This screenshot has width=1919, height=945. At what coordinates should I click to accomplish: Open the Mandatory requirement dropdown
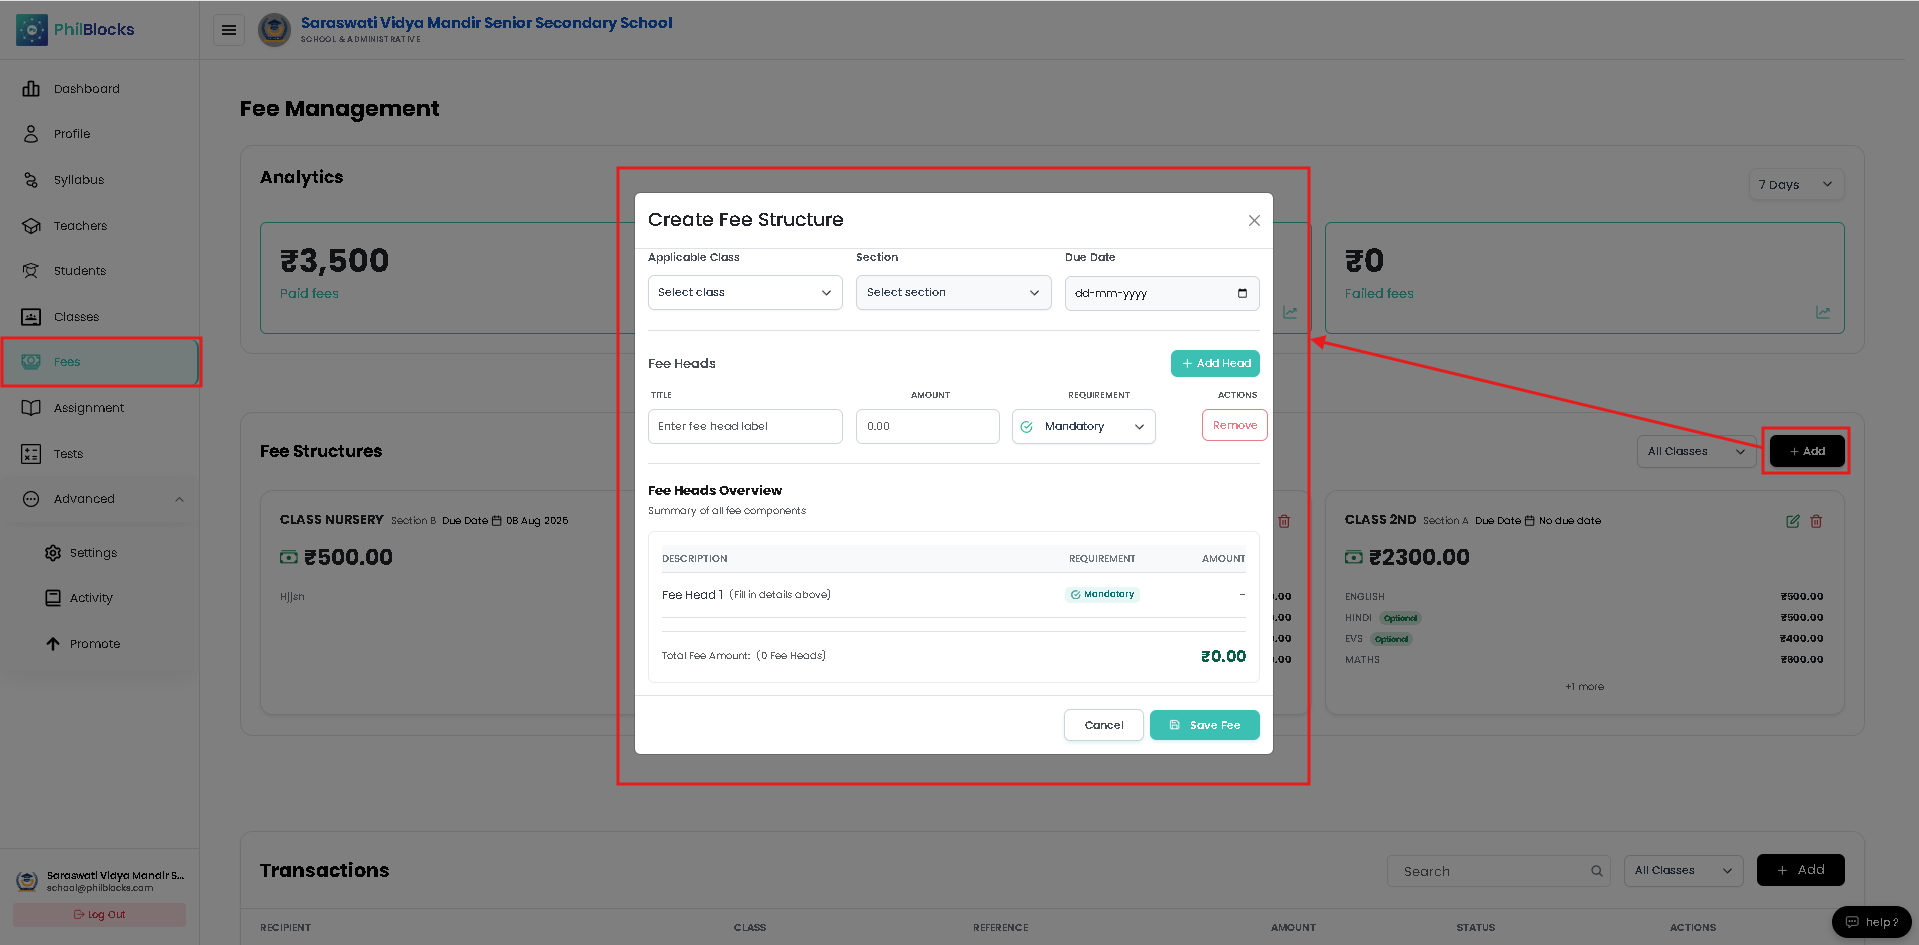coord(1084,426)
